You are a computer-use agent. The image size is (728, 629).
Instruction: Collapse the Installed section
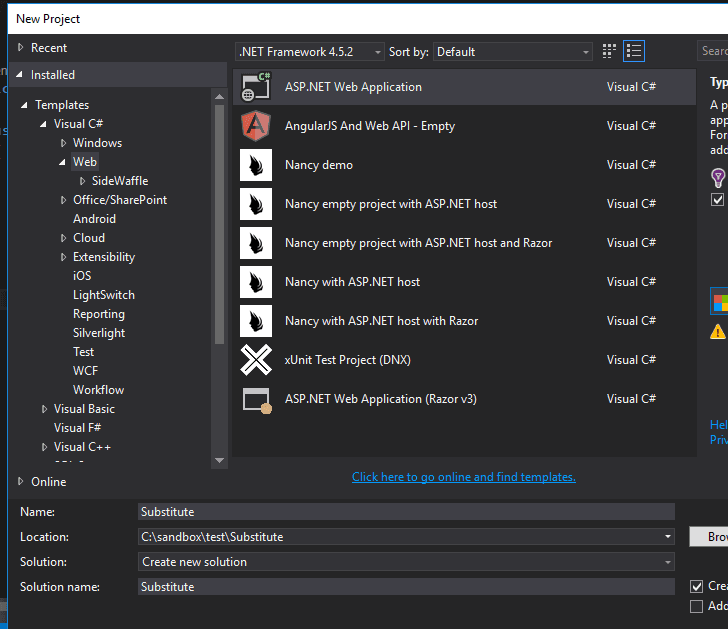click(20, 74)
